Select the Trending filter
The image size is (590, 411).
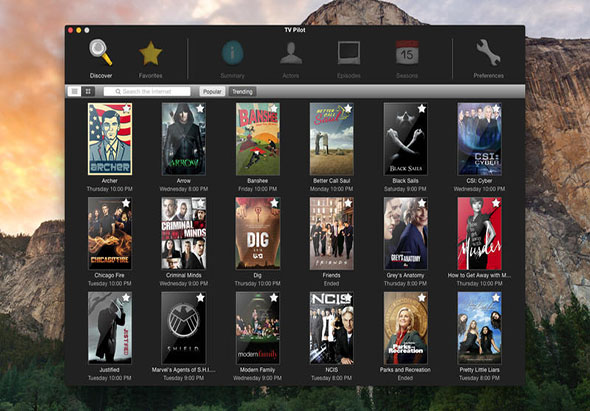tap(242, 91)
